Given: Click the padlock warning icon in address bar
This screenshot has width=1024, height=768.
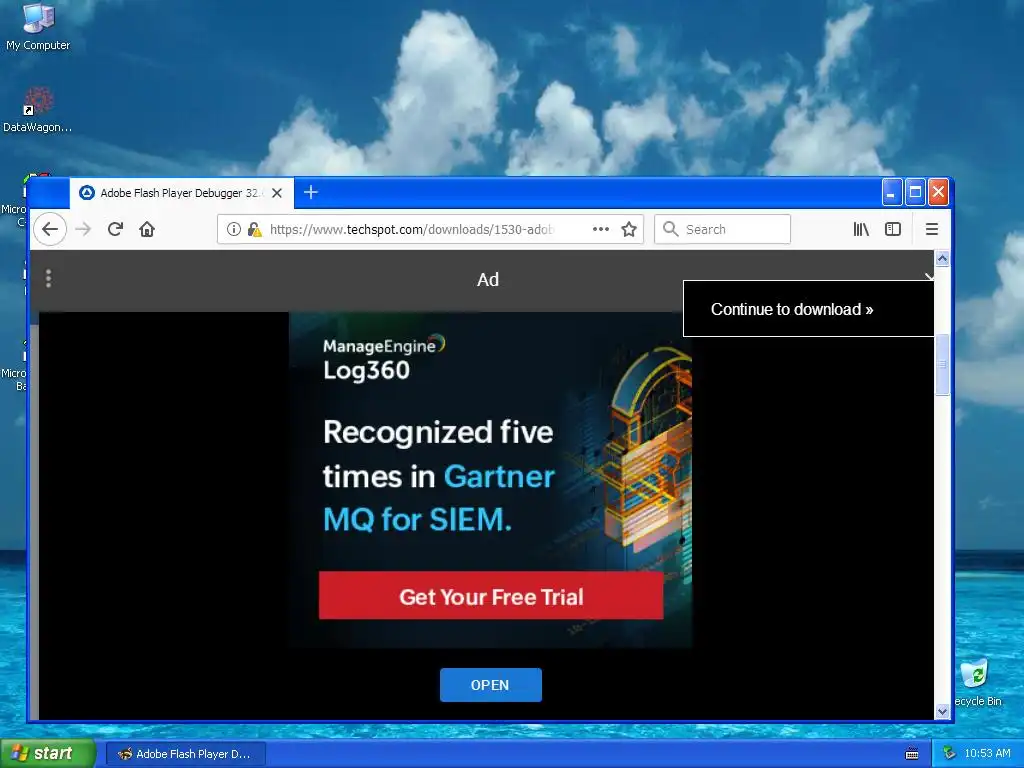Looking at the screenshot, I should pos(255,229).
